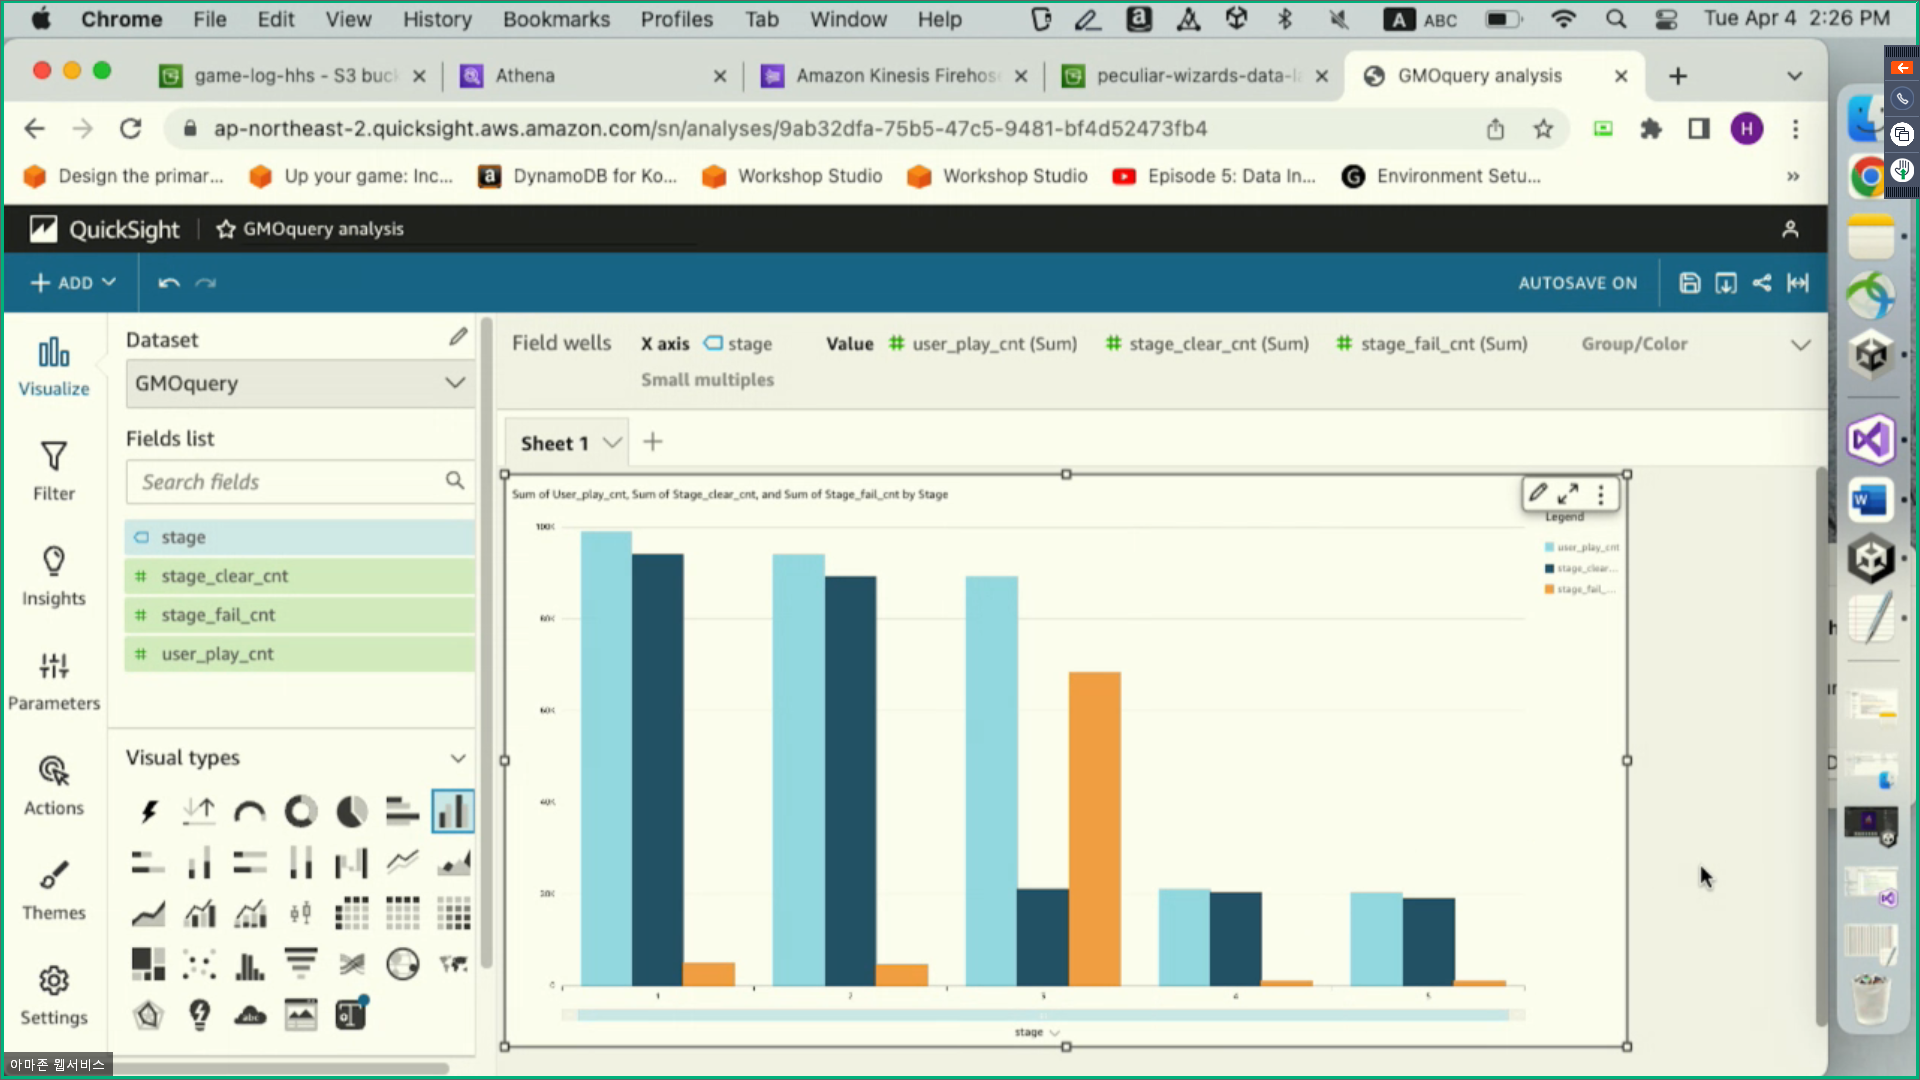Viewport: 1920px width, 1080px height.
Task: Open the Parameters panel
Action: pyautogui.click(x=53, y=681)
